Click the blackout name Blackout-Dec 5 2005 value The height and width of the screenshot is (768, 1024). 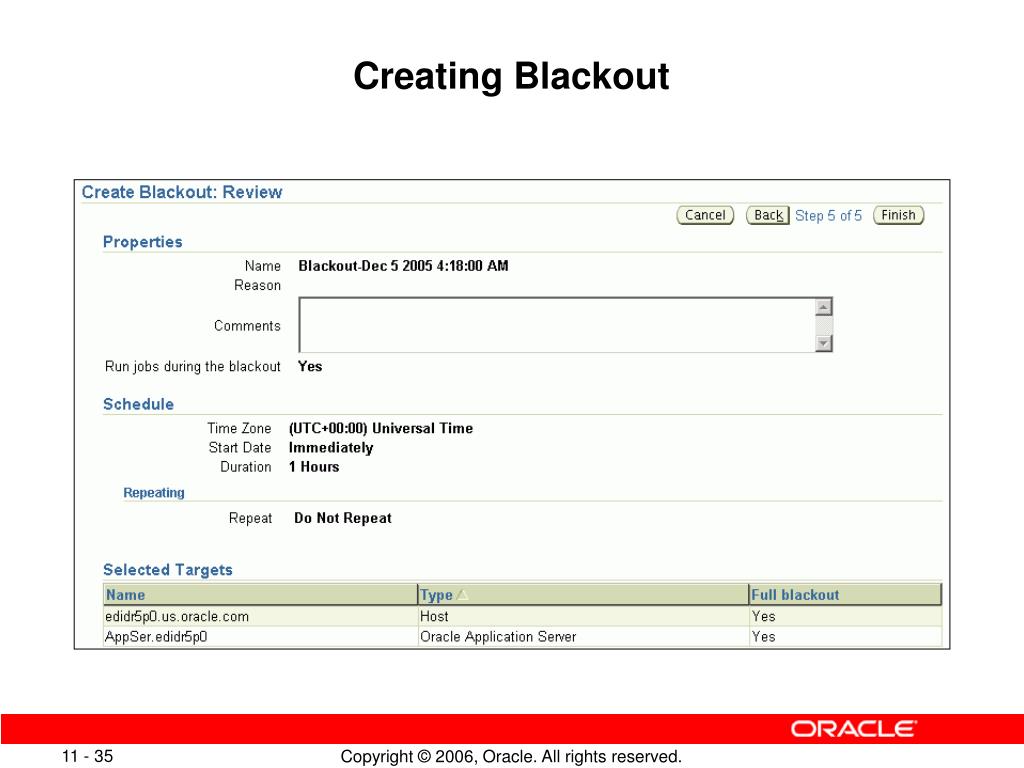[403, 266]
